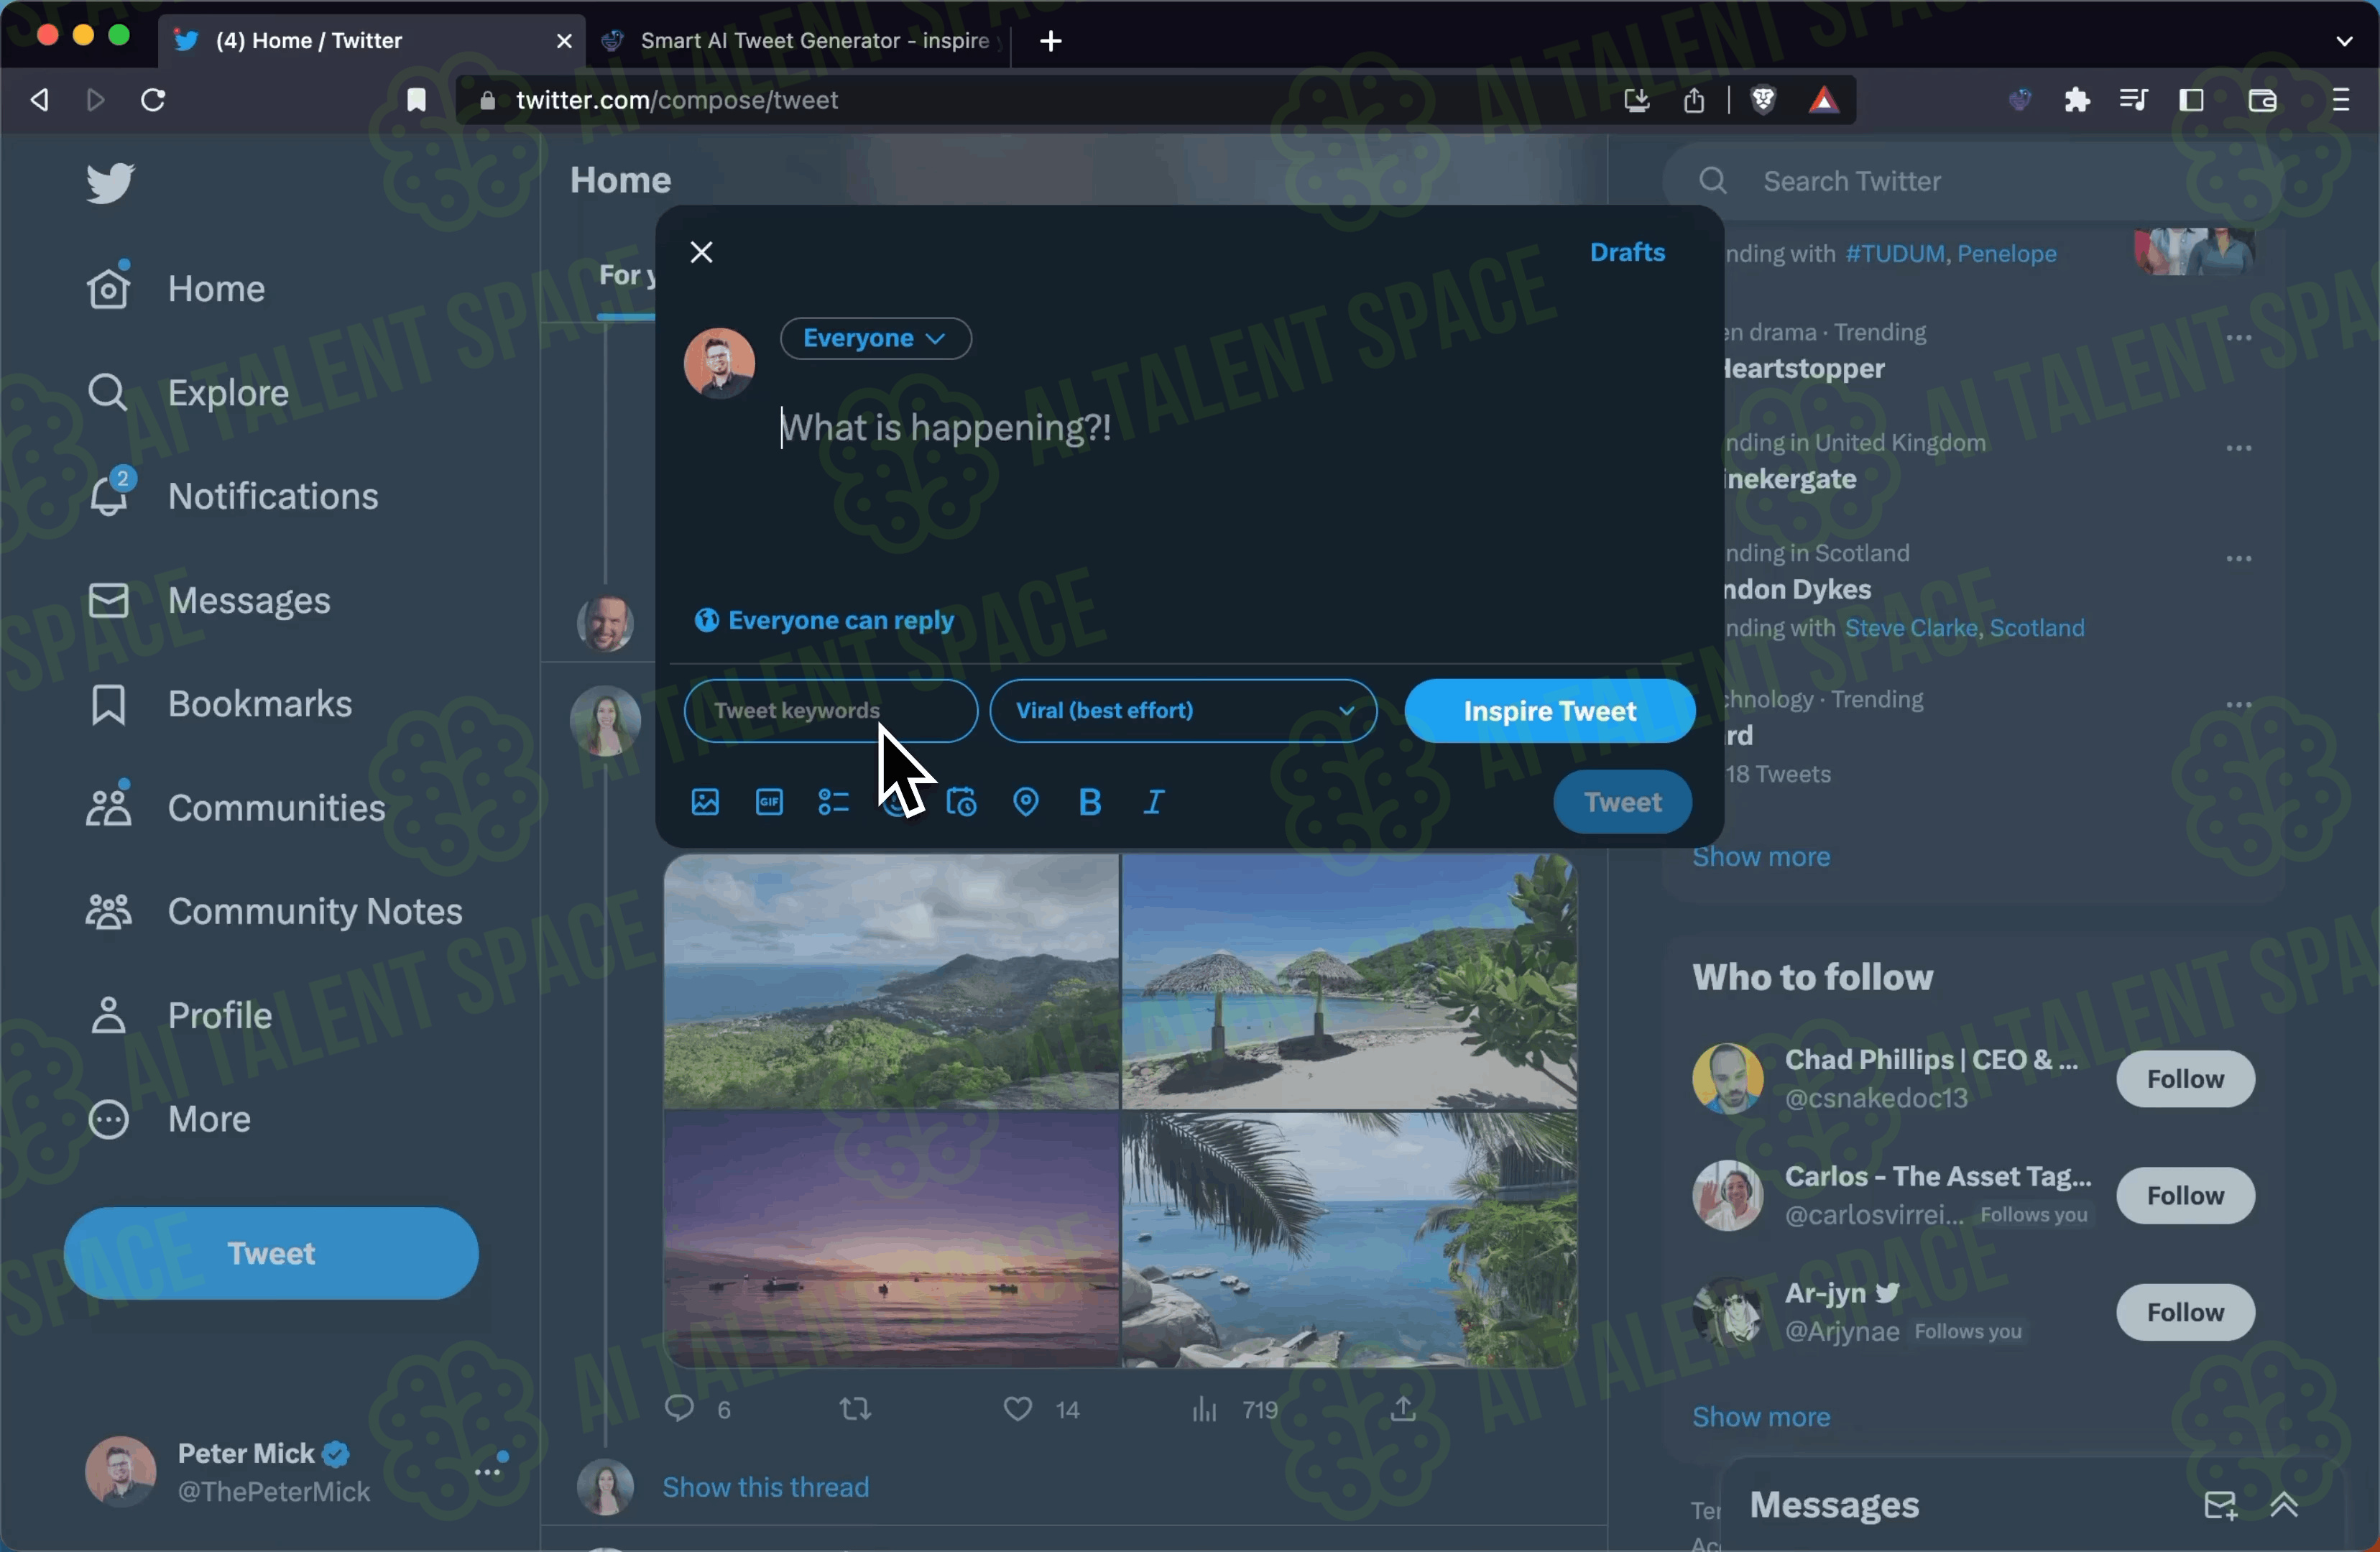The width and height of the screenshot is (2380, 1552).
Task: Reply to the beach photos tweet
Action: click(679, 1409)
